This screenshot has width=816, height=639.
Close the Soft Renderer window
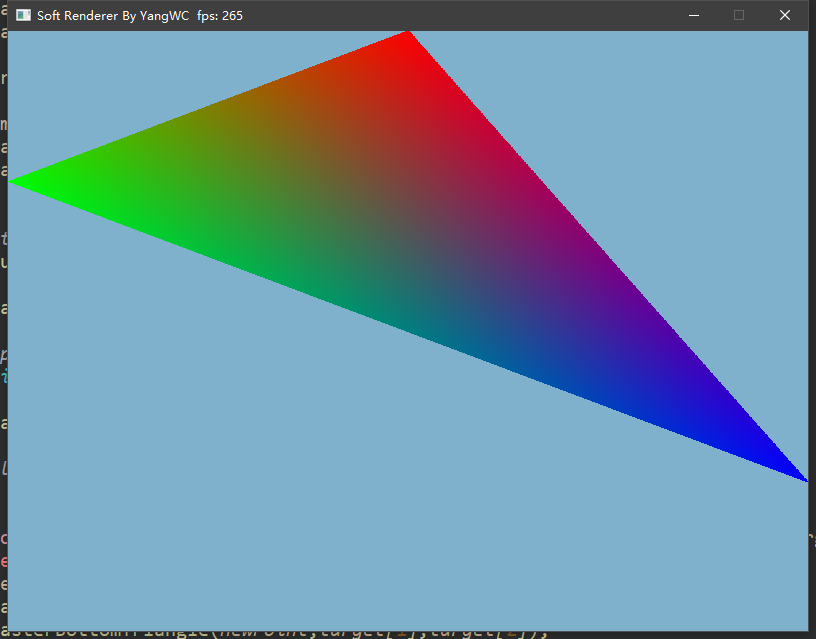(x=785, y=16)
